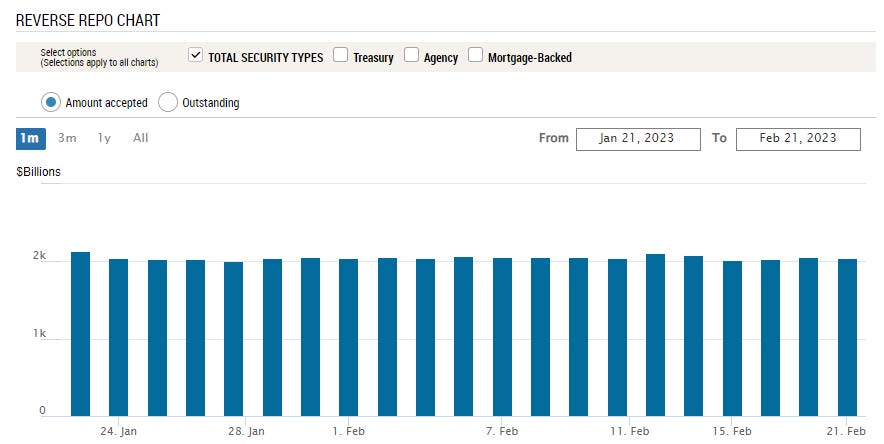Select the bar above 21. Feb

tap(847, 338)
